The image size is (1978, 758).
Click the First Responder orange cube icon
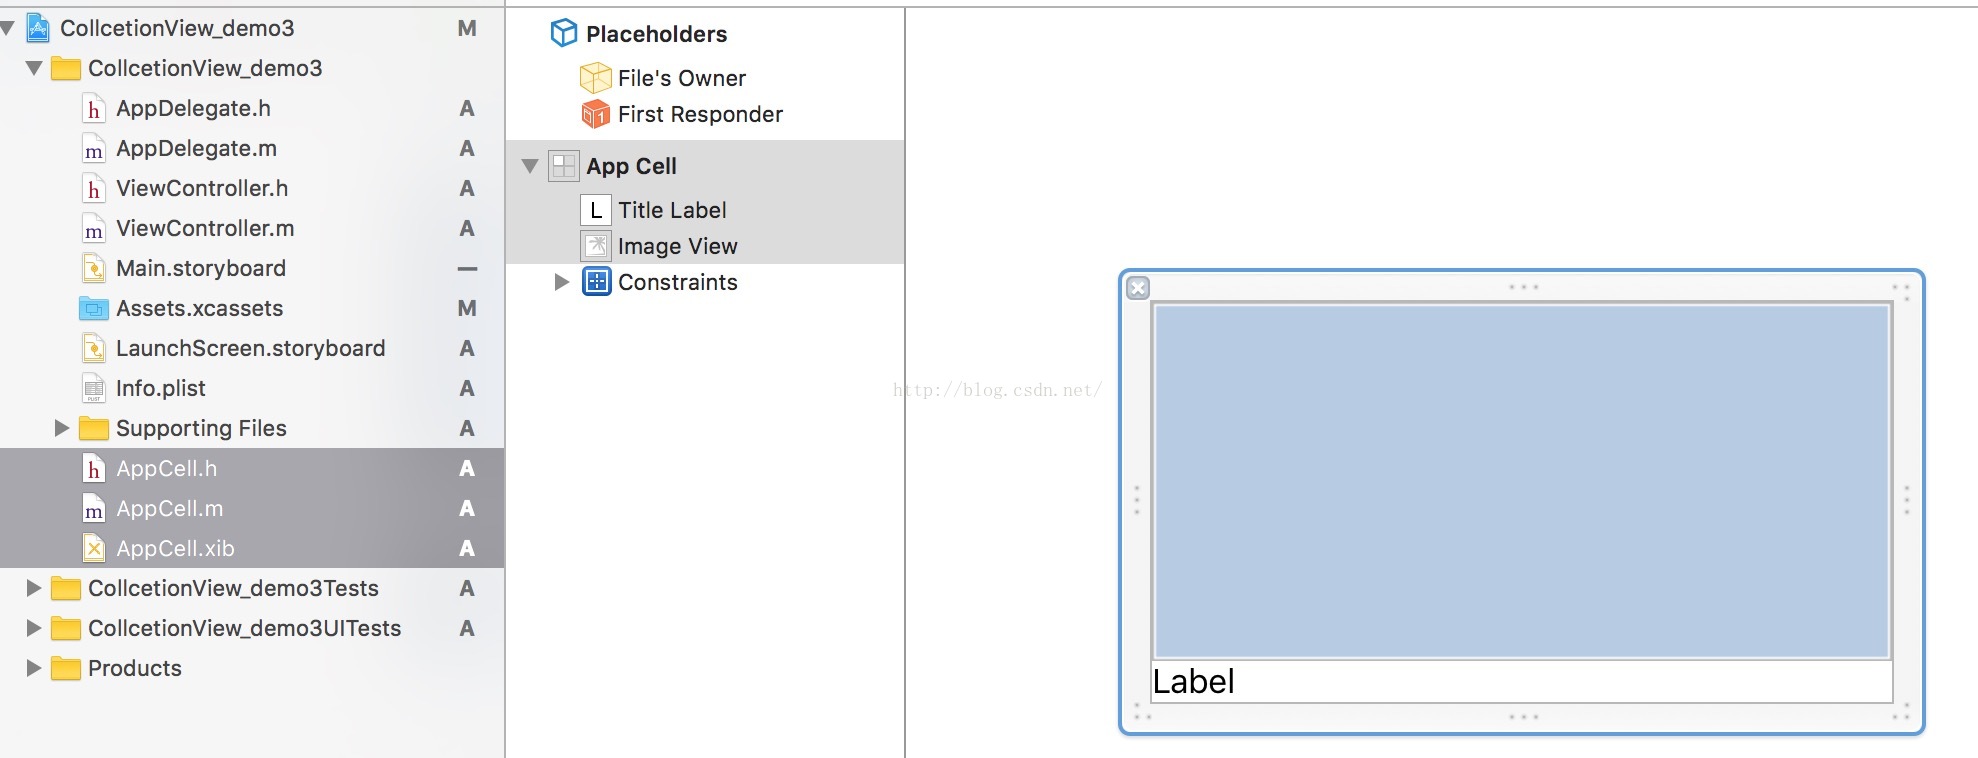click(x=596, y=114)
